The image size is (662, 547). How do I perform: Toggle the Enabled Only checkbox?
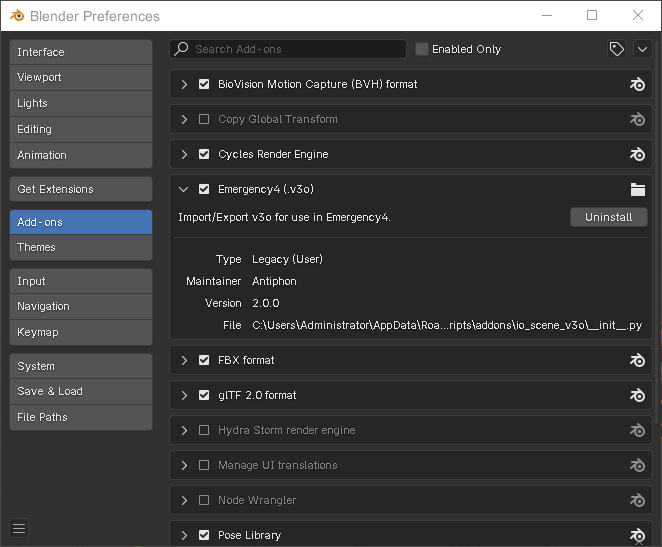click(x=422, y=49)
